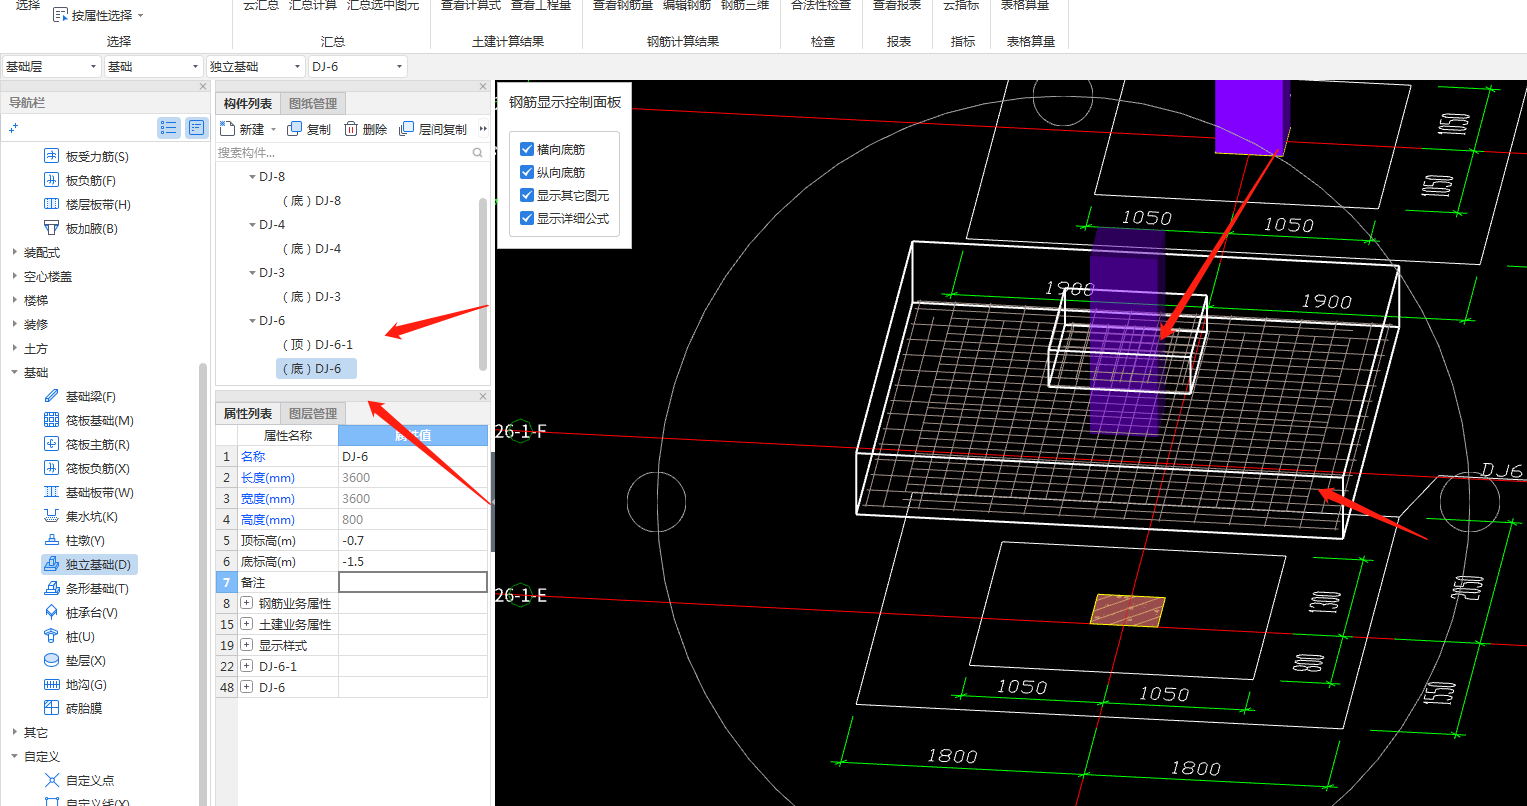Expand the 空心楼盖 tree node
This screenshot has width=1527, height=806.
(14, 277)
